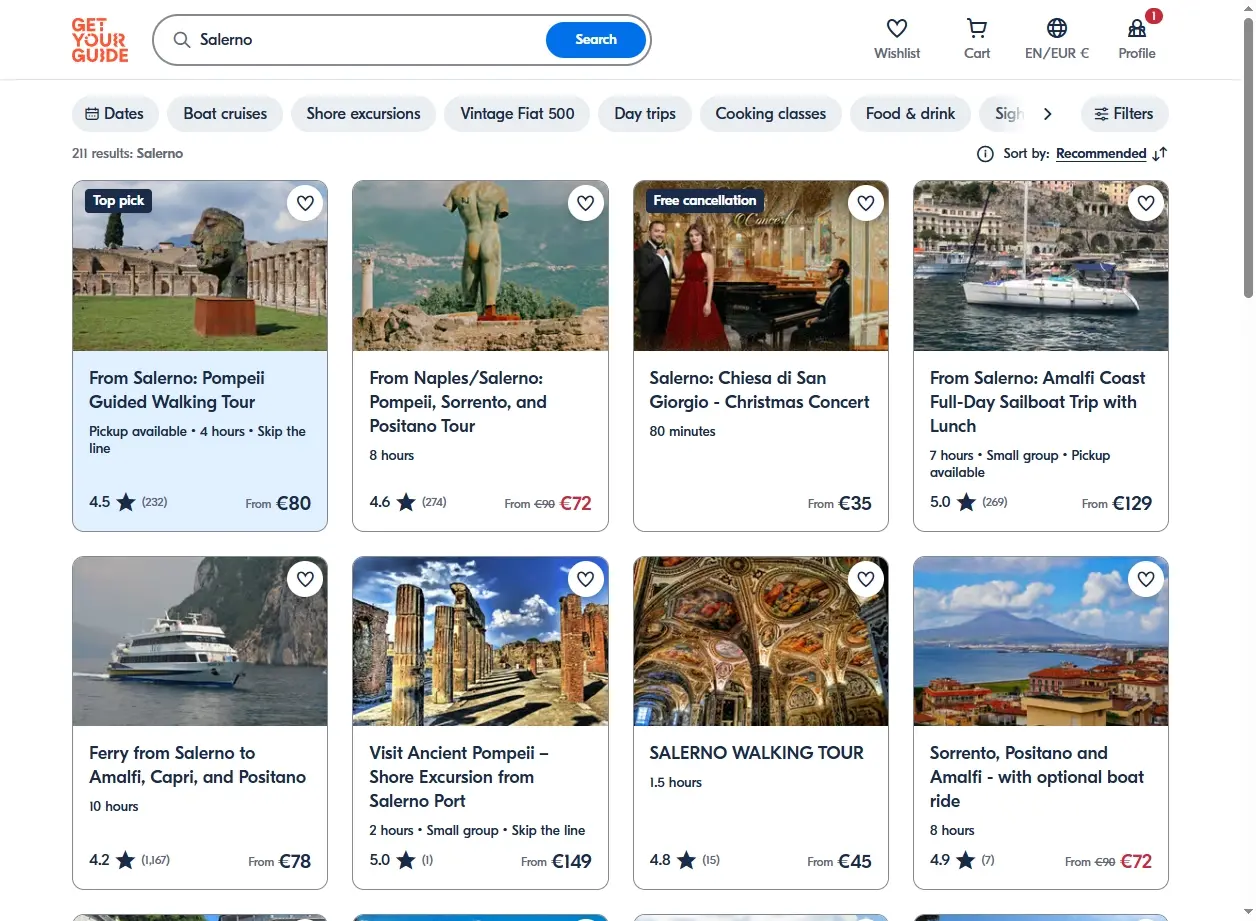Viewport: 1256px width, 921px height.
Task: Click the Pompeii statue head thumbnail
Action: (200, 266)
